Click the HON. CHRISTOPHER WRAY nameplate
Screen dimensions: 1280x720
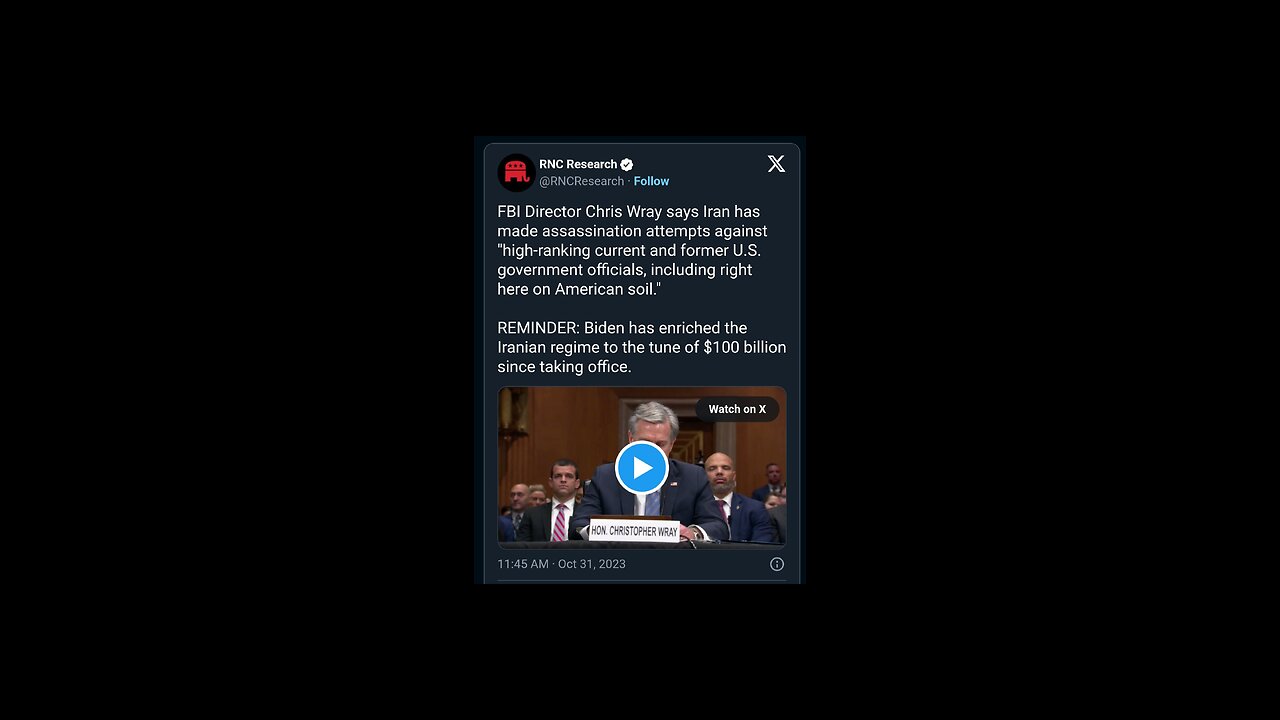634,530
